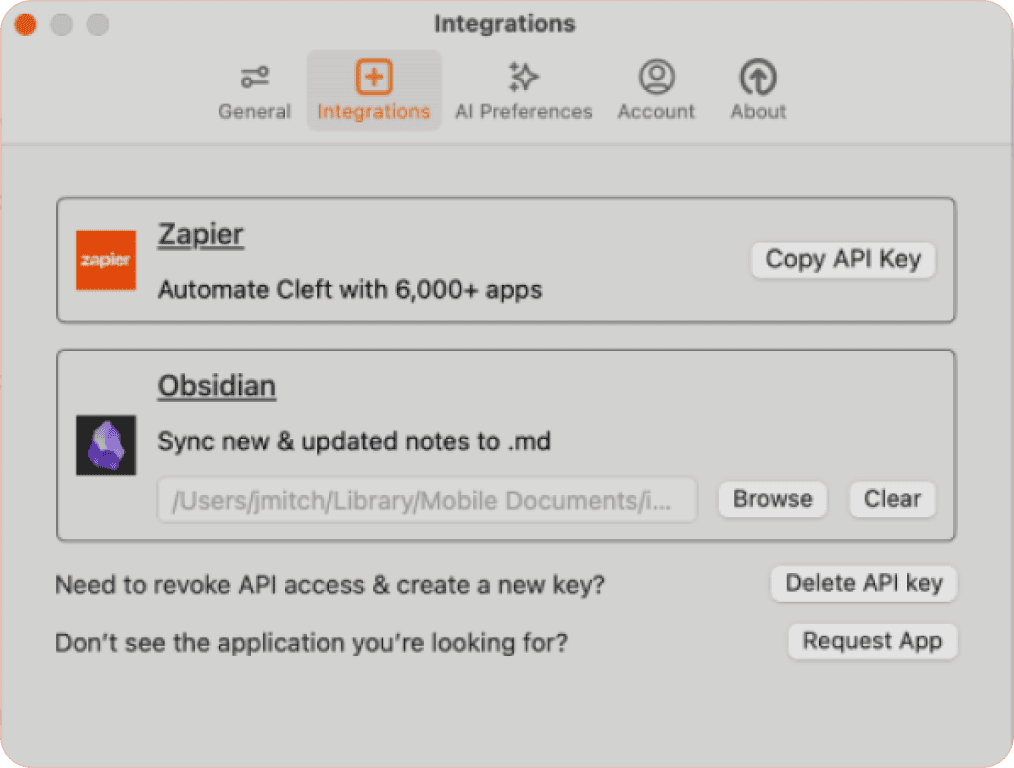Click the purple Obsidian app icon

[x=105, y=446]
